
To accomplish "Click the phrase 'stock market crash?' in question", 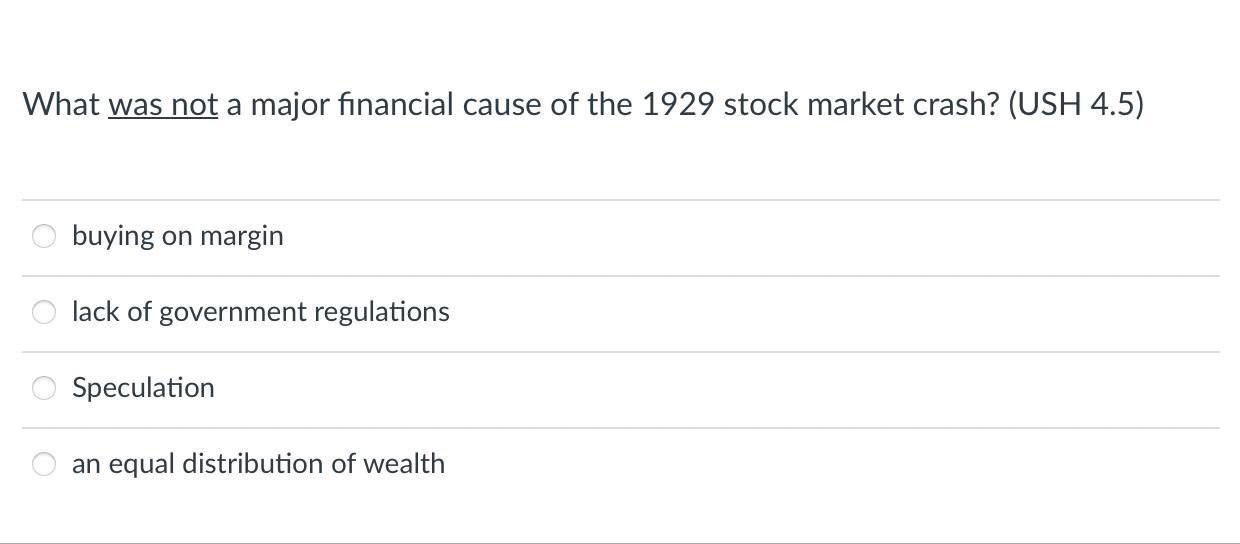I will coord(860,104).
